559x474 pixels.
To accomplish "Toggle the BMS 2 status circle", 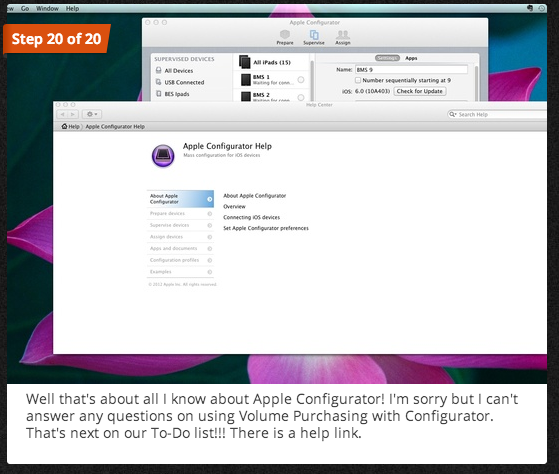I will pyautogui.click(x=301, y=97).
